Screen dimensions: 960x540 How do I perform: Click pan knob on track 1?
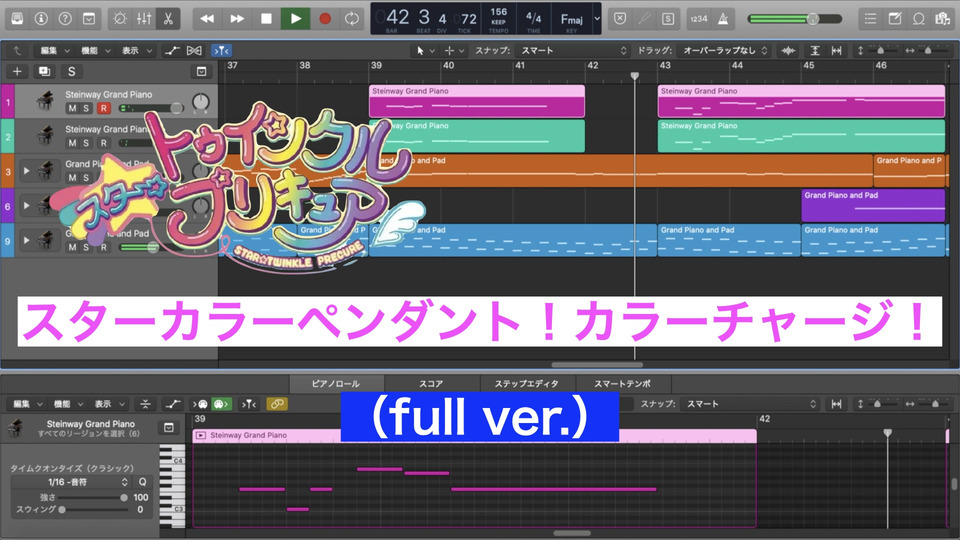coord(200,102)
